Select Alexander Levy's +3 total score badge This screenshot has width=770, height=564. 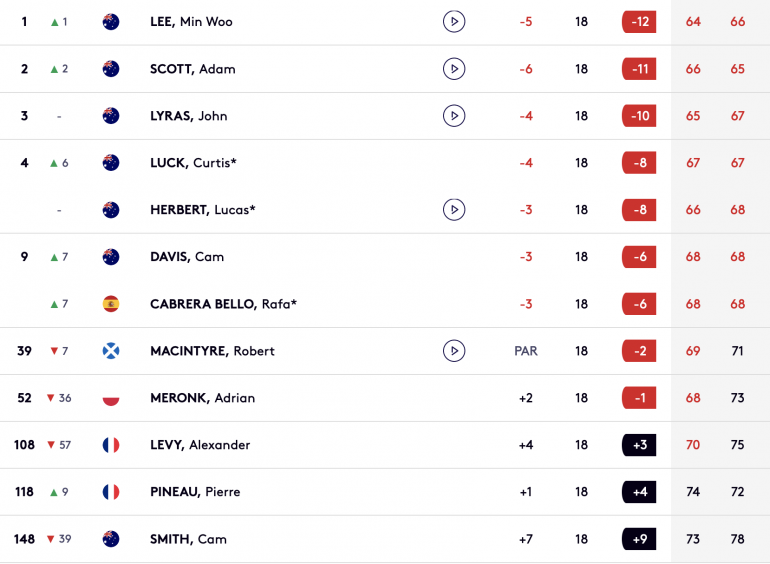[x=639, y=445]
